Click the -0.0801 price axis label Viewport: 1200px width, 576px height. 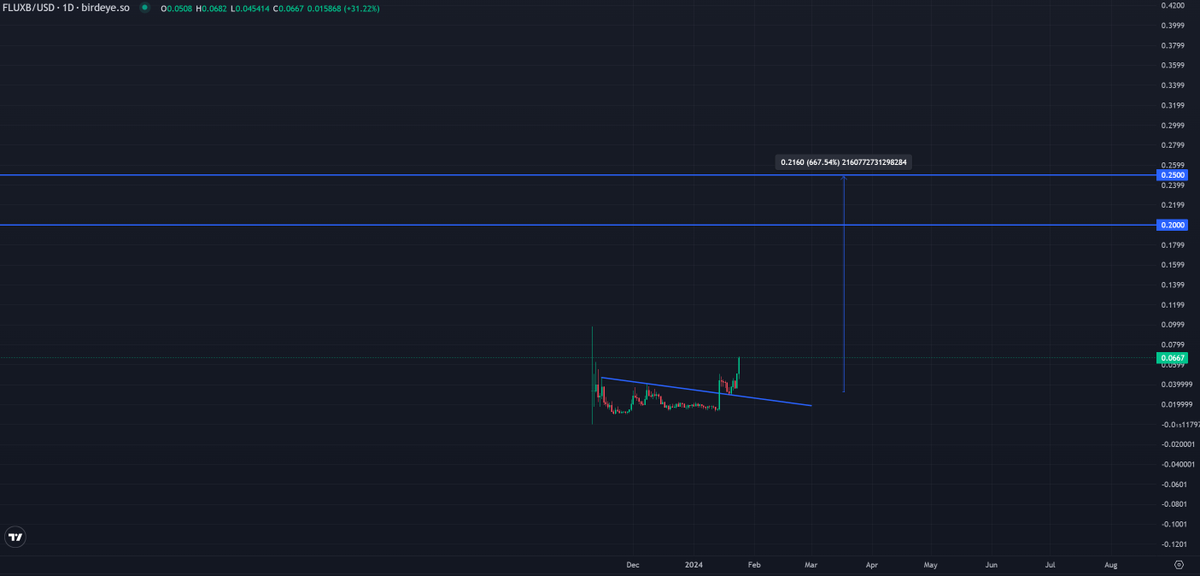click(x=1173, y=505)
